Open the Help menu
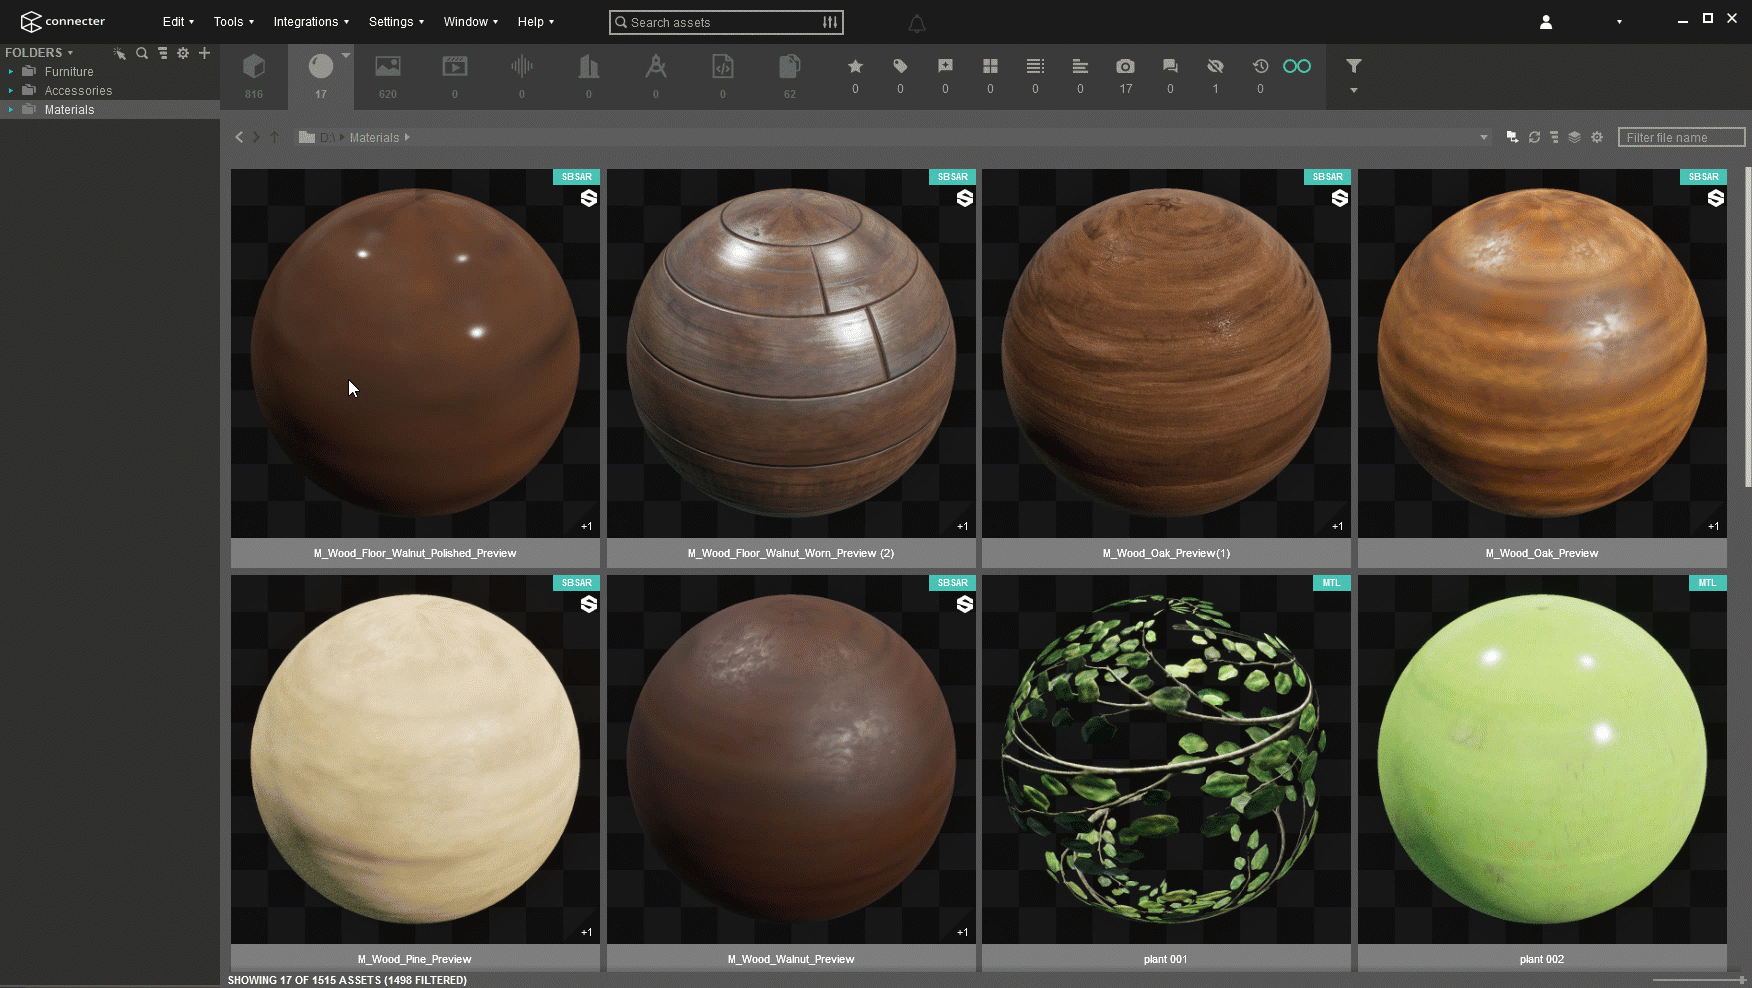 [535, 21]
